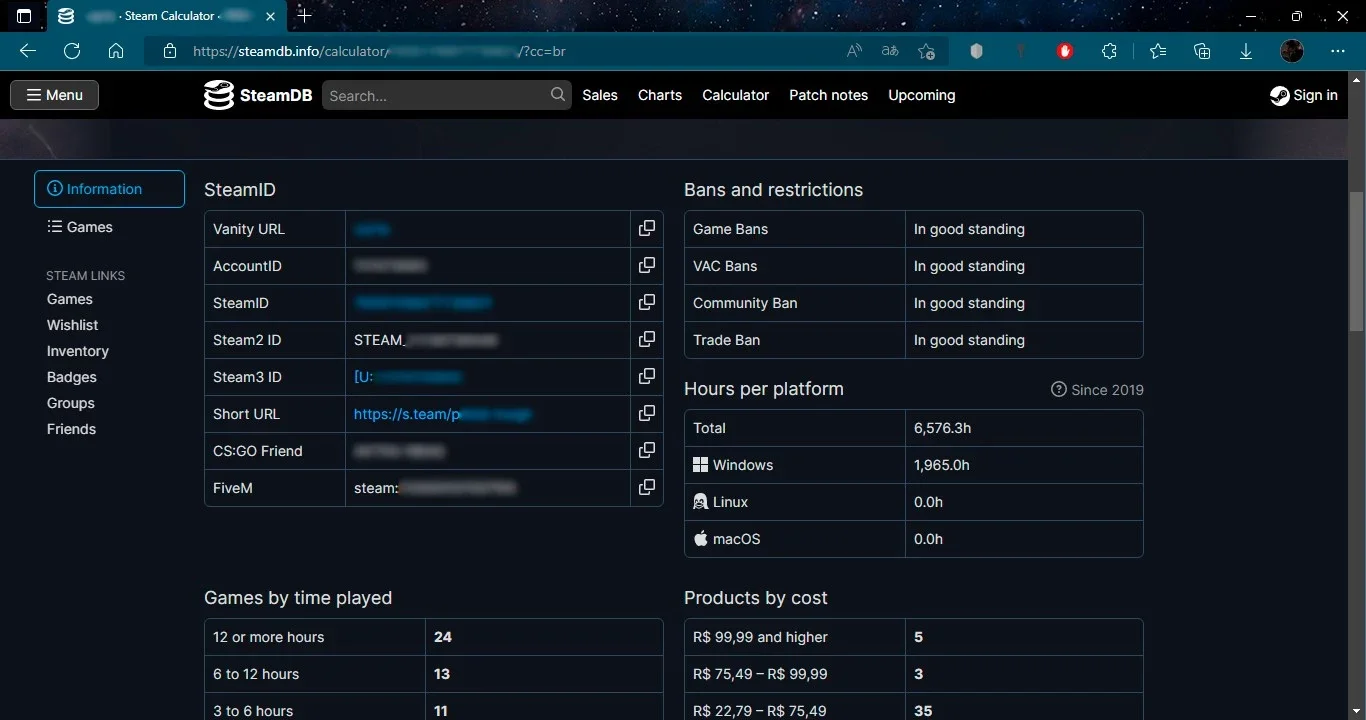Select total hours value 6,576.3h
Screen dimensions: 1366x720
[x=942, y=428]
